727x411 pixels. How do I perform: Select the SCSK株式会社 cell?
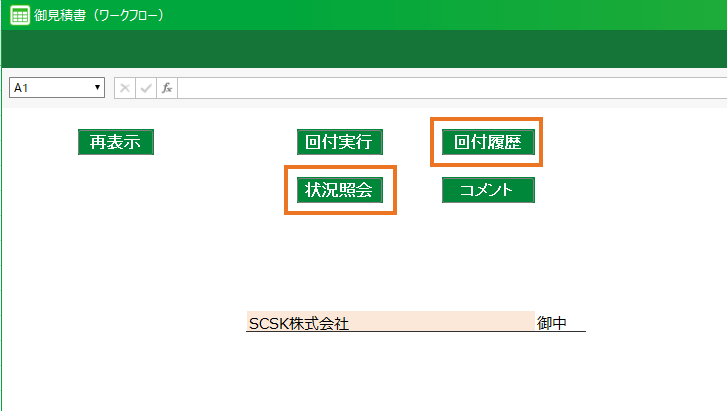(x=390, y=322)
